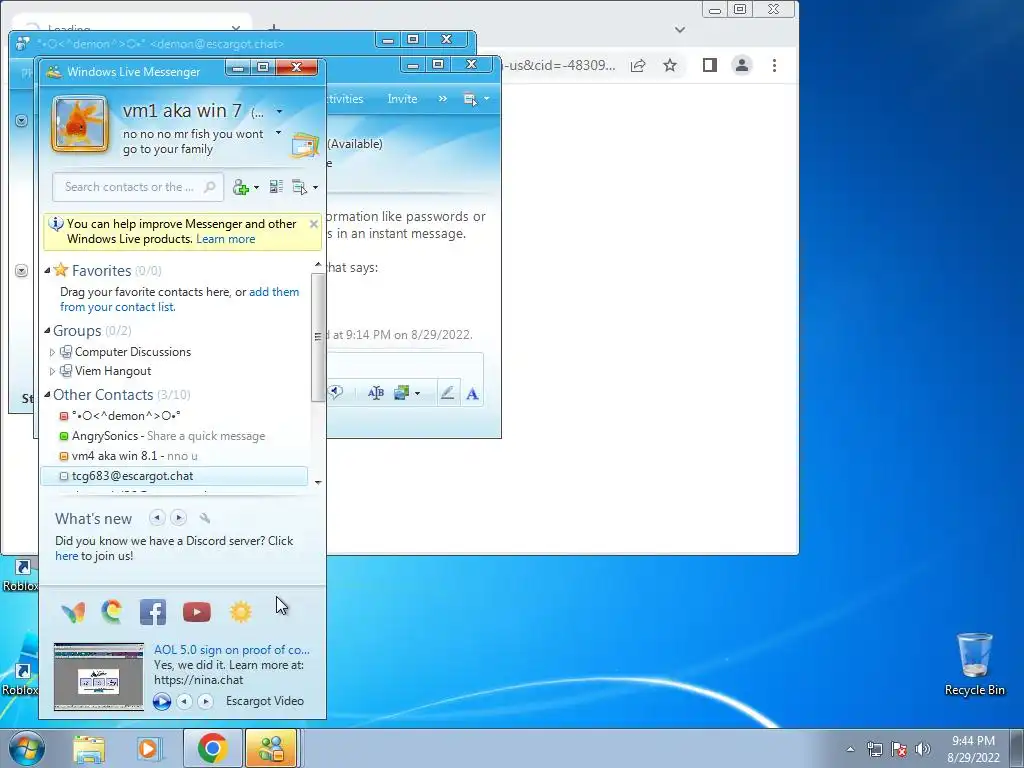Open the Chrome profile avatar
Viewport: 1024px width, 768px height.
[742, 65]
